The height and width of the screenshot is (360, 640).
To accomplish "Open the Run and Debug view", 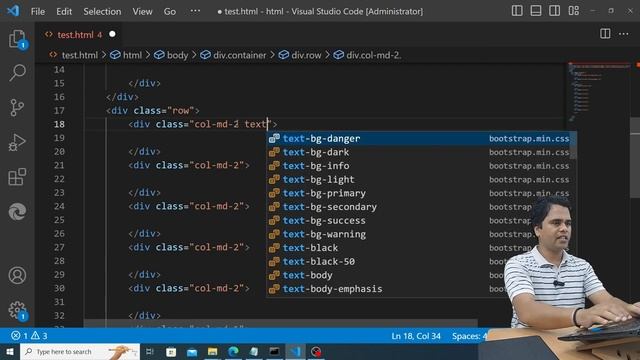I will tap(17, 142).
